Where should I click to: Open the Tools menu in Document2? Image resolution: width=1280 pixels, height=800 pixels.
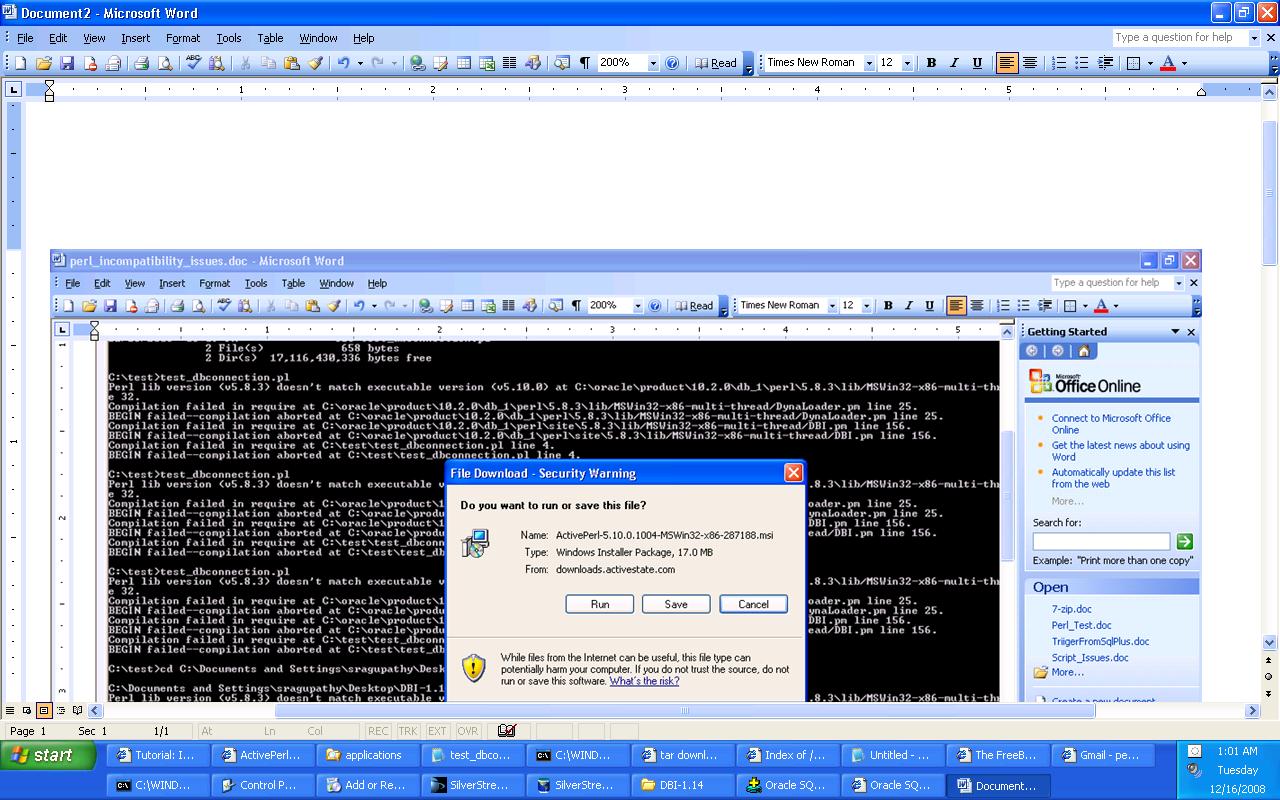(x=229, y=38)
